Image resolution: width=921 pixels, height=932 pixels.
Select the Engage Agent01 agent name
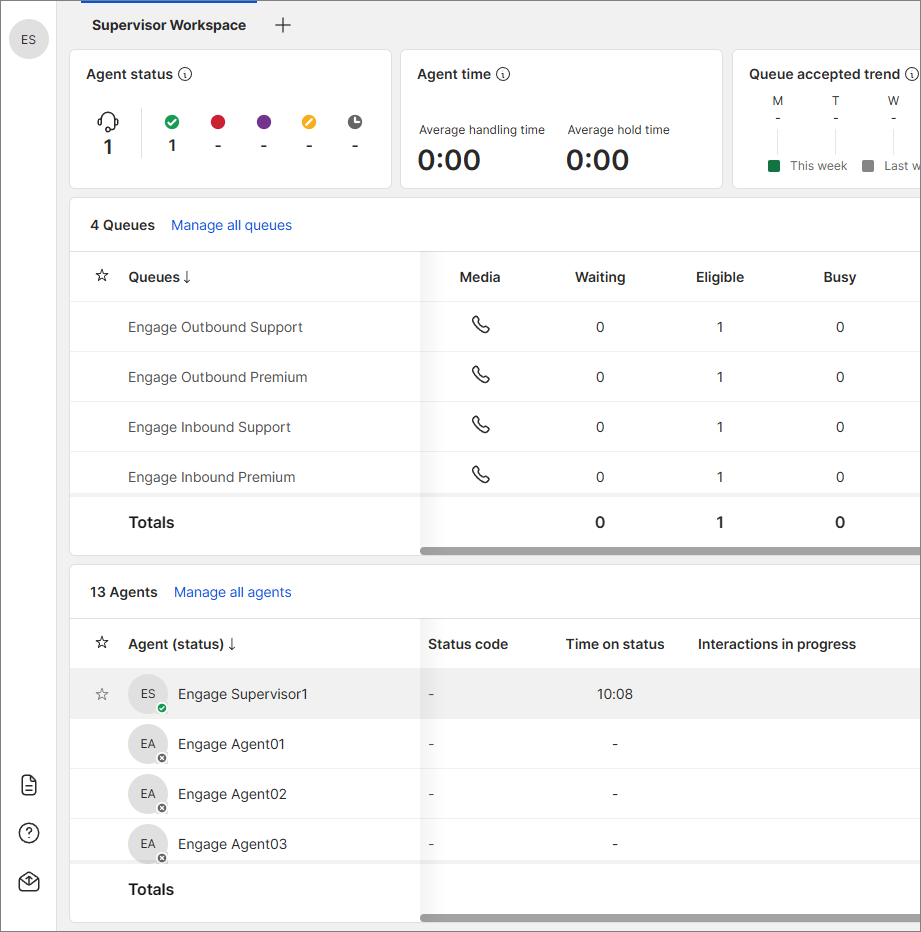pos(231,744)
